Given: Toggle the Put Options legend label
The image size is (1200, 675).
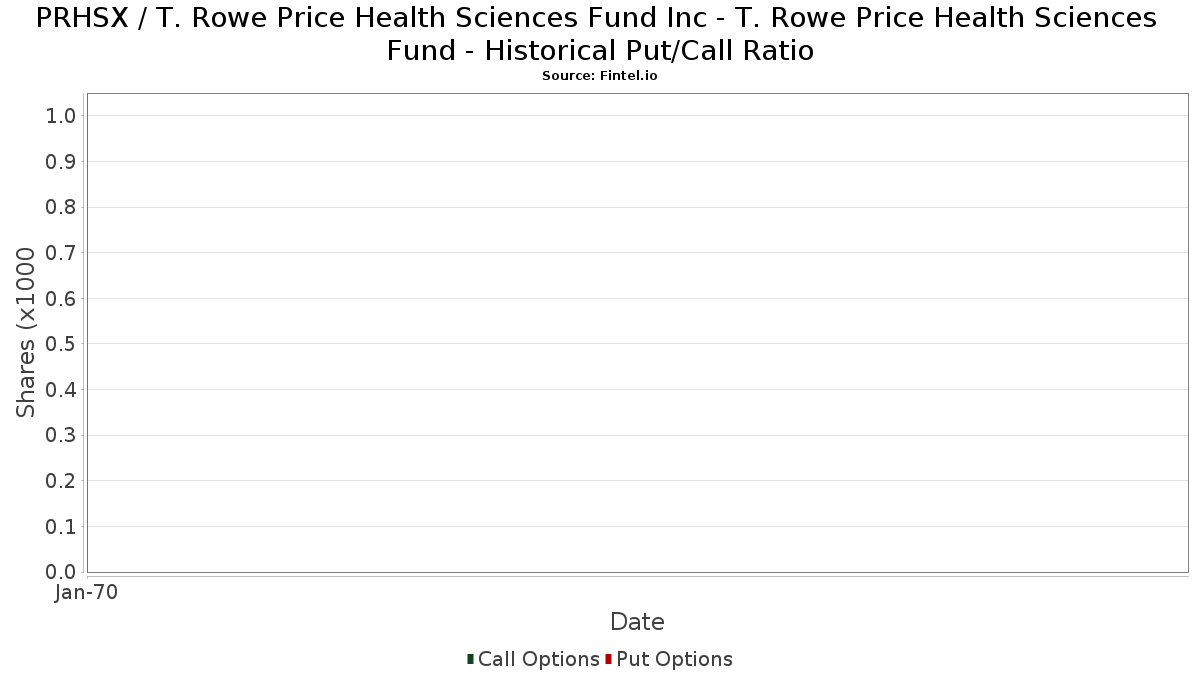Looking at the screenshot, I should [x=674, y=659].
